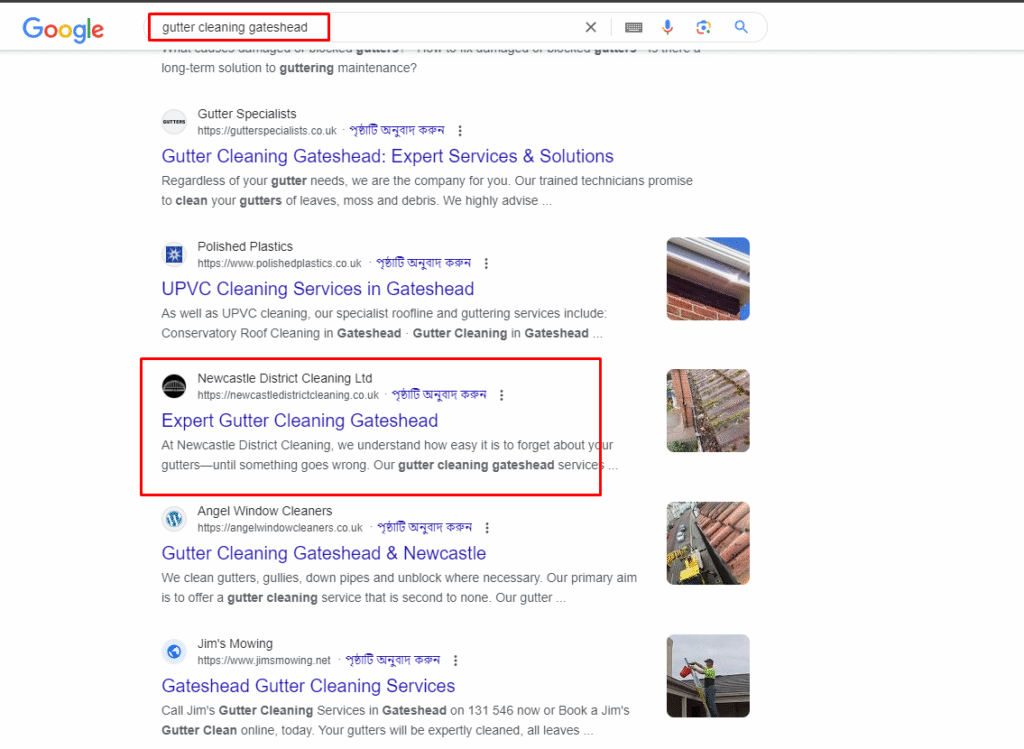Screen dimensions: 1024x749
Task: Open more options for Gutter Specialists result
Action: pos(460,131)
